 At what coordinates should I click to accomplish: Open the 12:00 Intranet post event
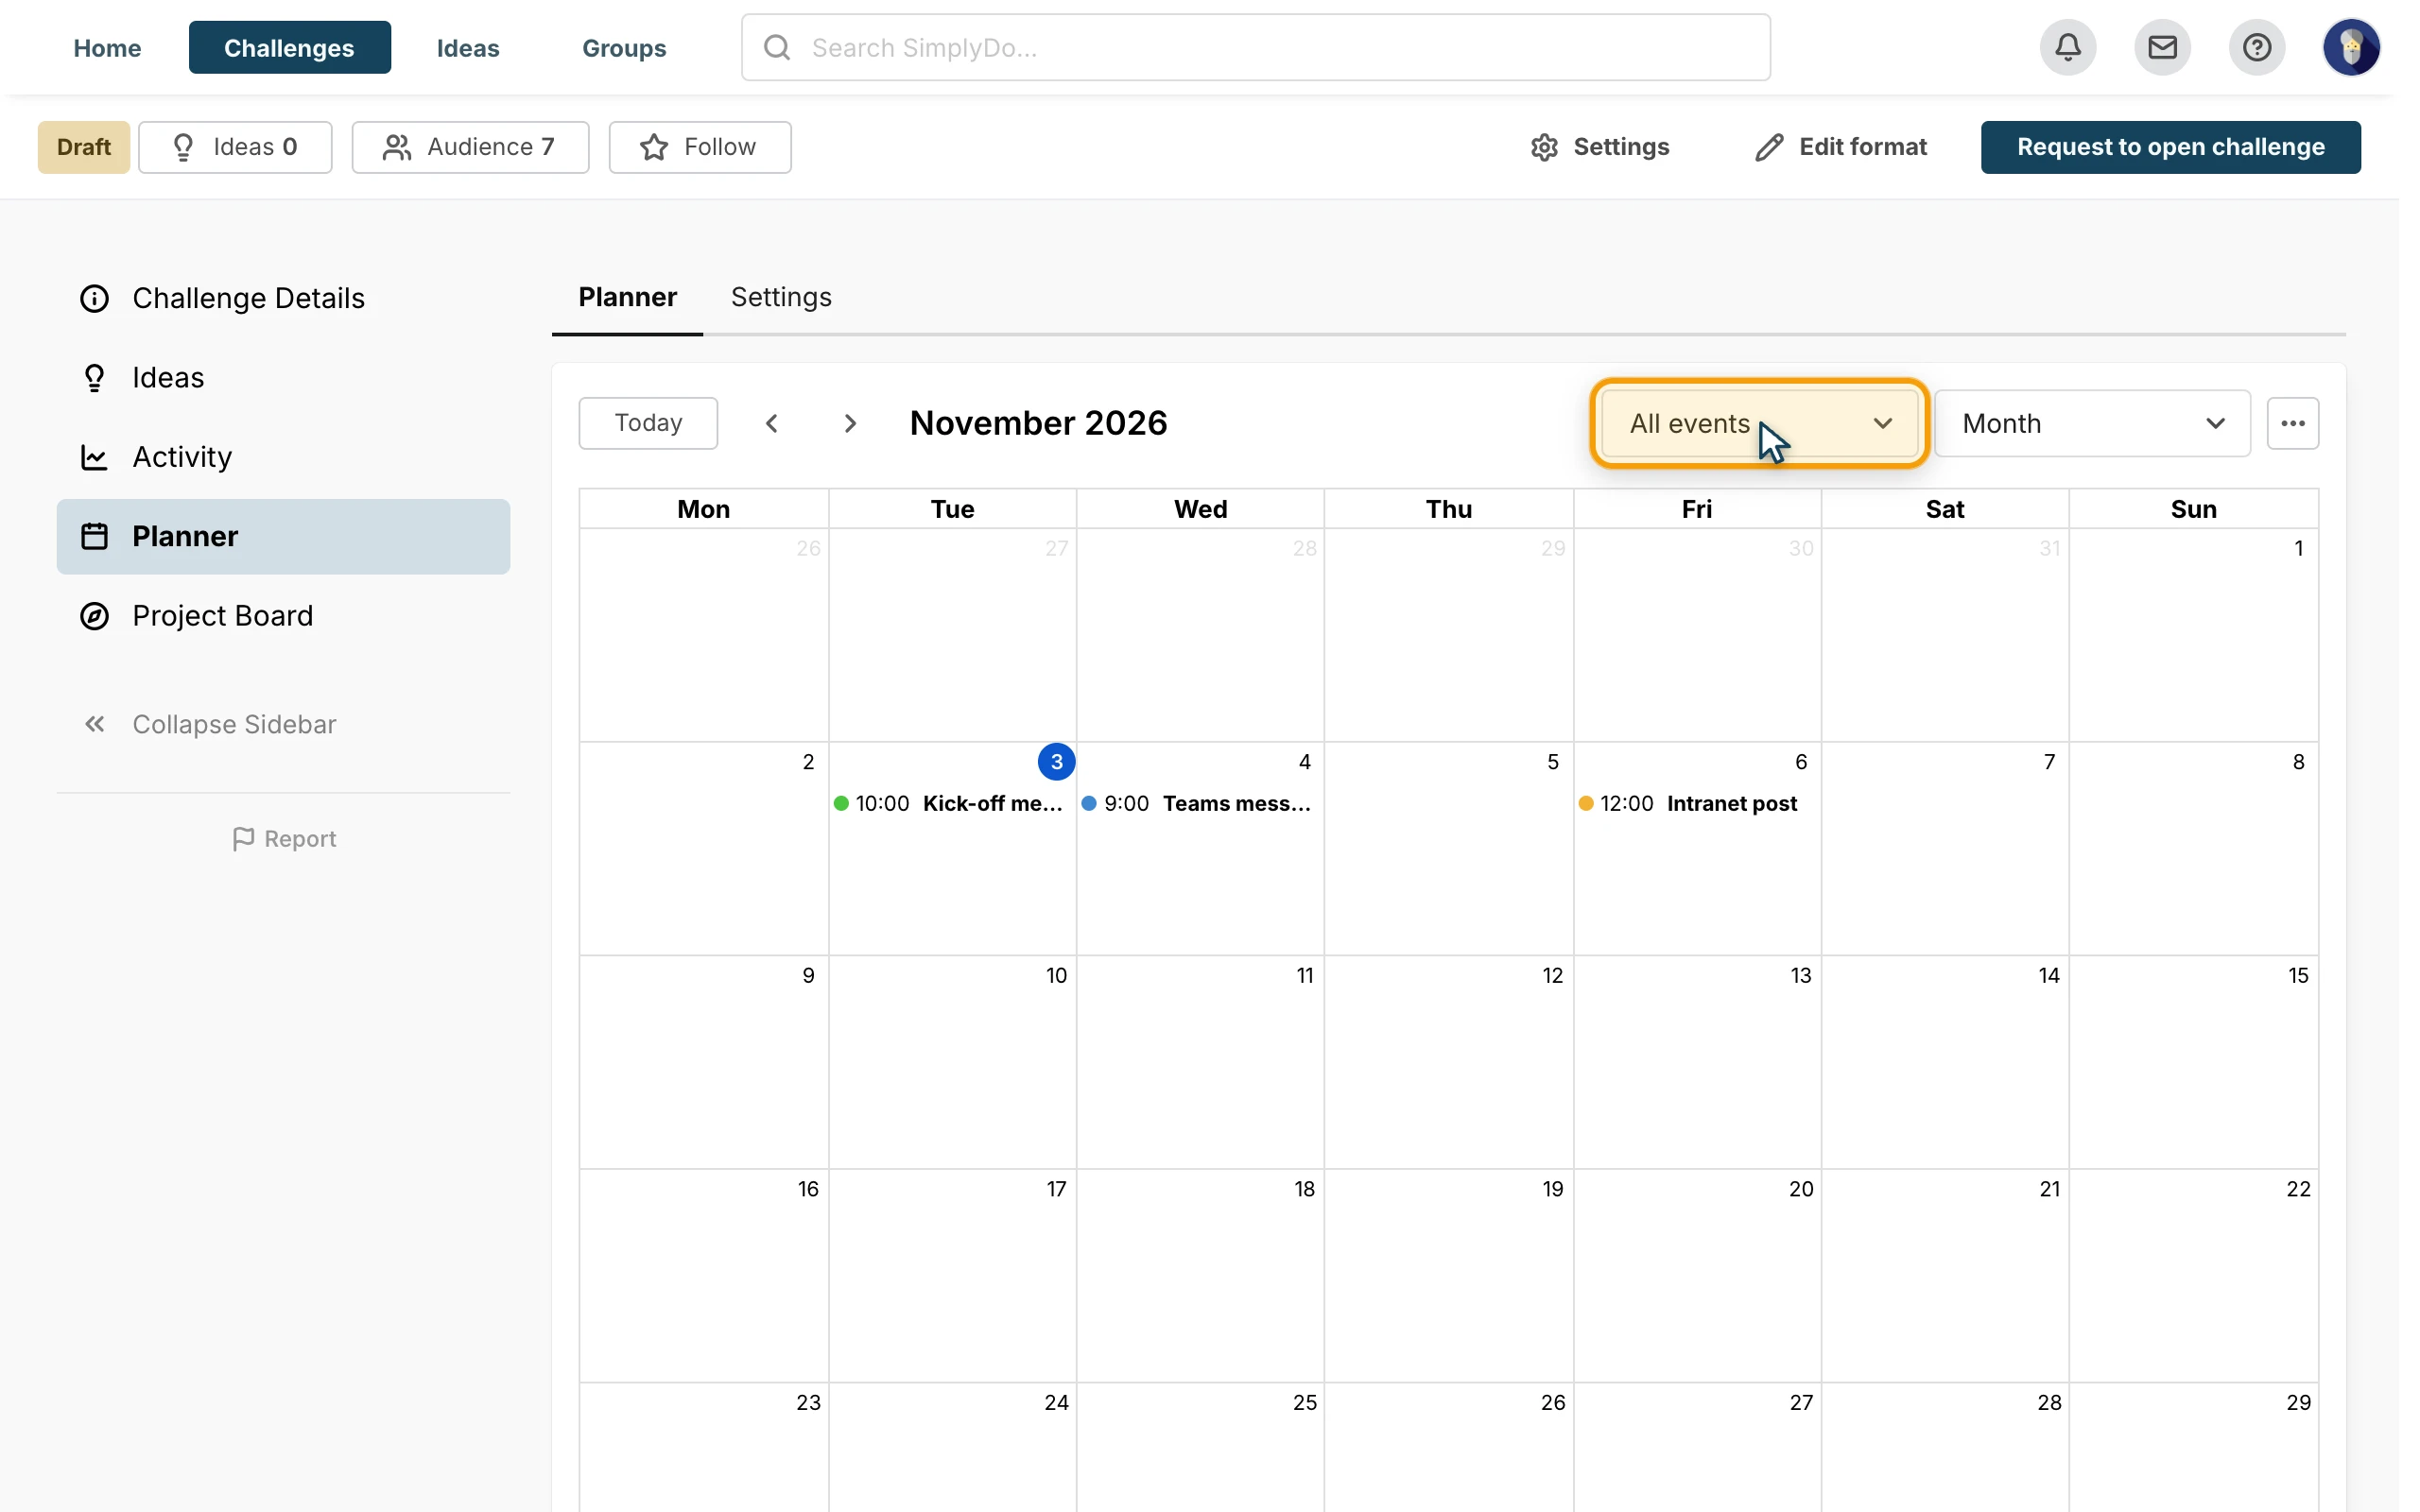[1689, 803]
